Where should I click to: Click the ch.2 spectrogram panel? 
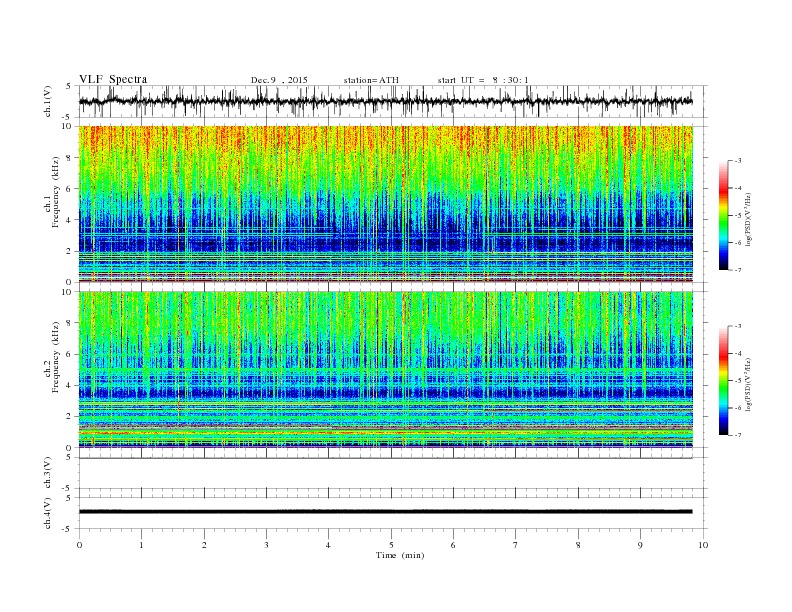[386, 370]
